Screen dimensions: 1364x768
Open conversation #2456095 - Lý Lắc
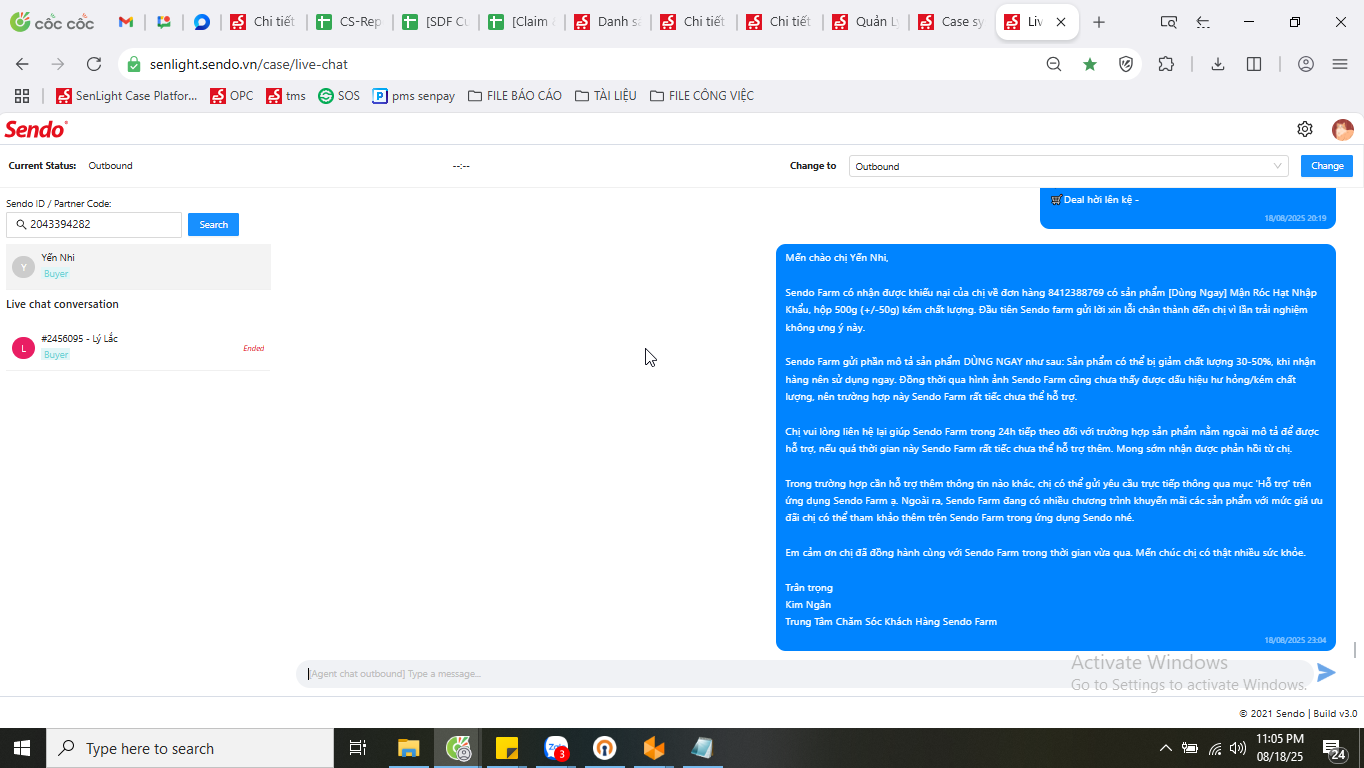138,347
